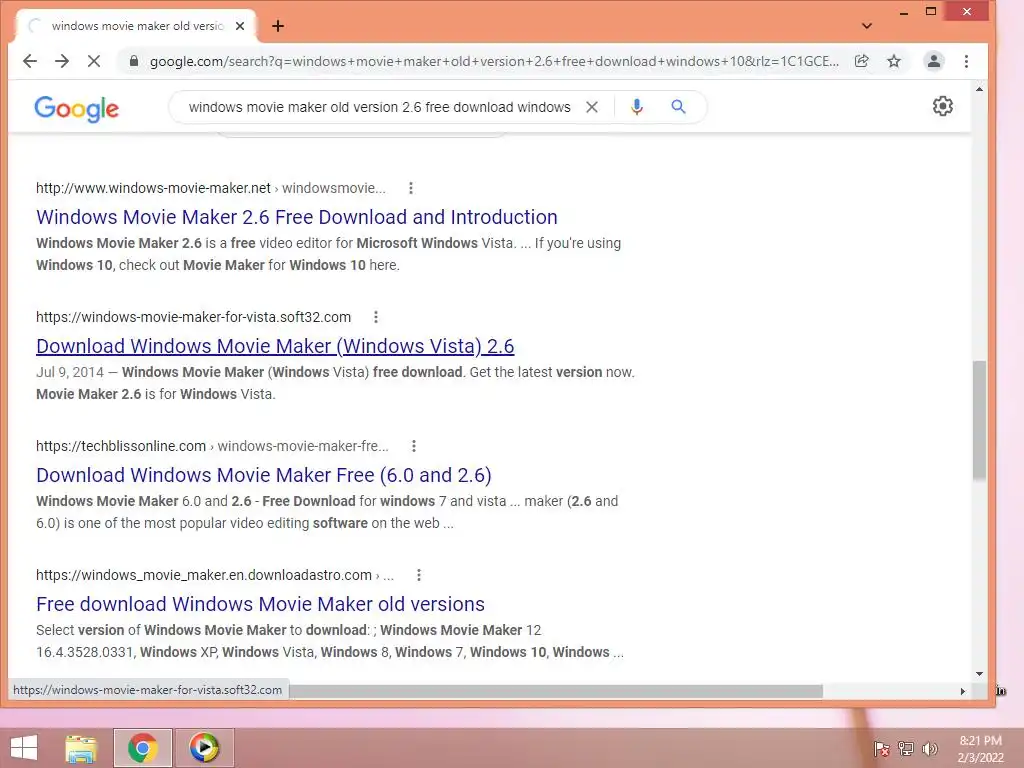Viewport: 1024px width, 768px height.
Task: Clear the Google search box text
Action: (x=592, y=107)
